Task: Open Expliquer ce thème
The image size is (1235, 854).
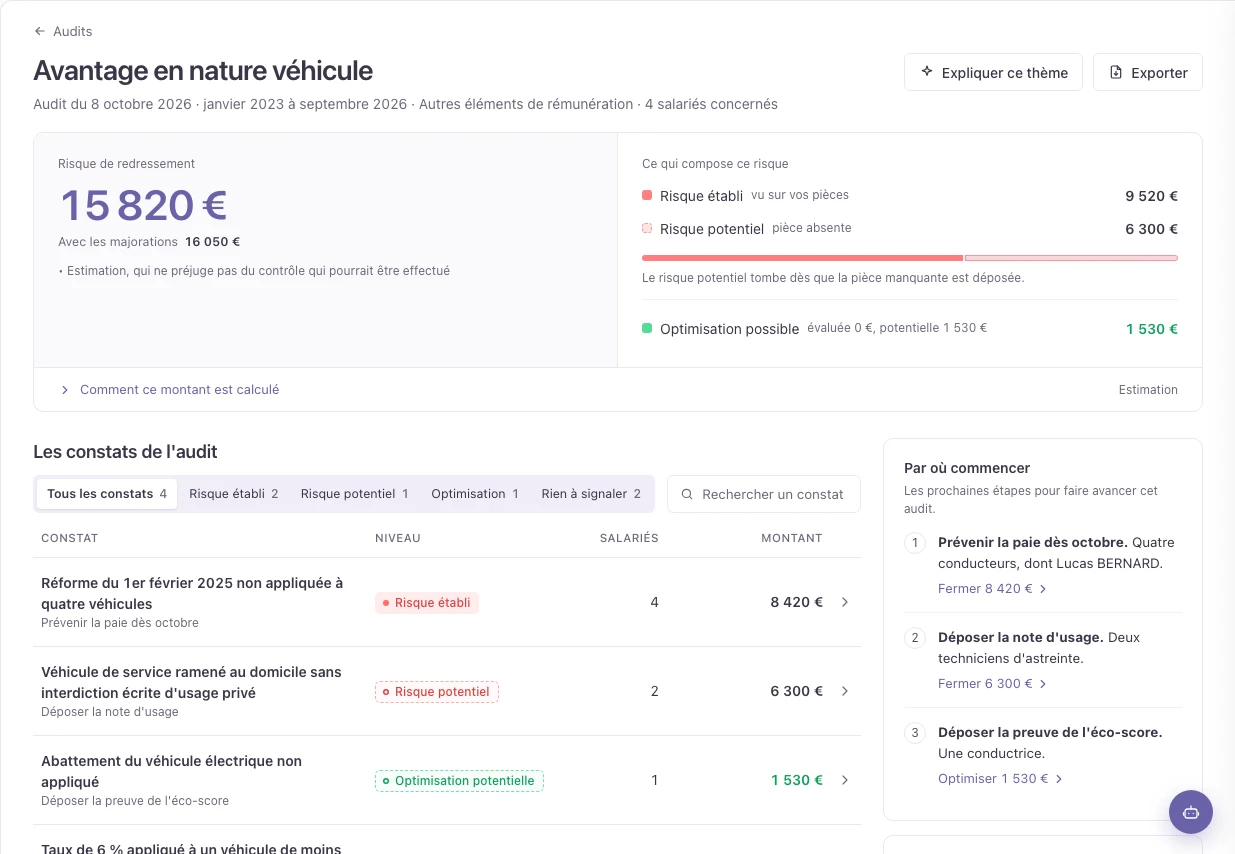Action: pos(993,72)
